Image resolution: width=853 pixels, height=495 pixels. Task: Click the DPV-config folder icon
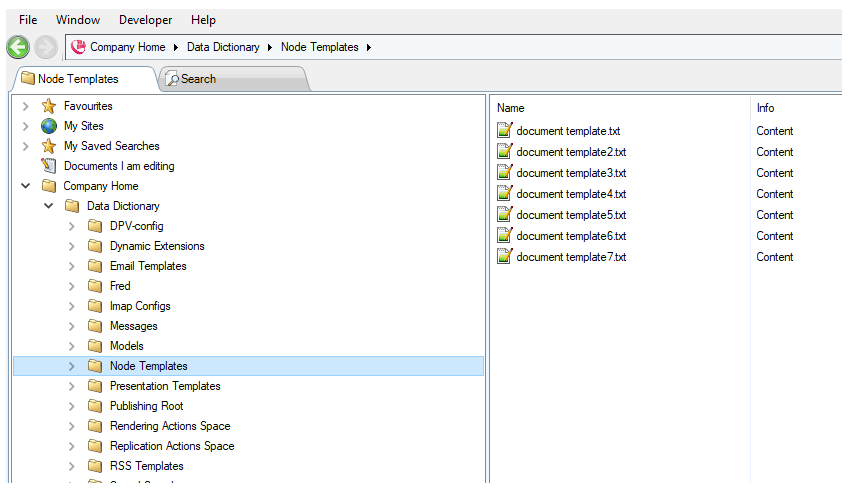coord(95,226)
